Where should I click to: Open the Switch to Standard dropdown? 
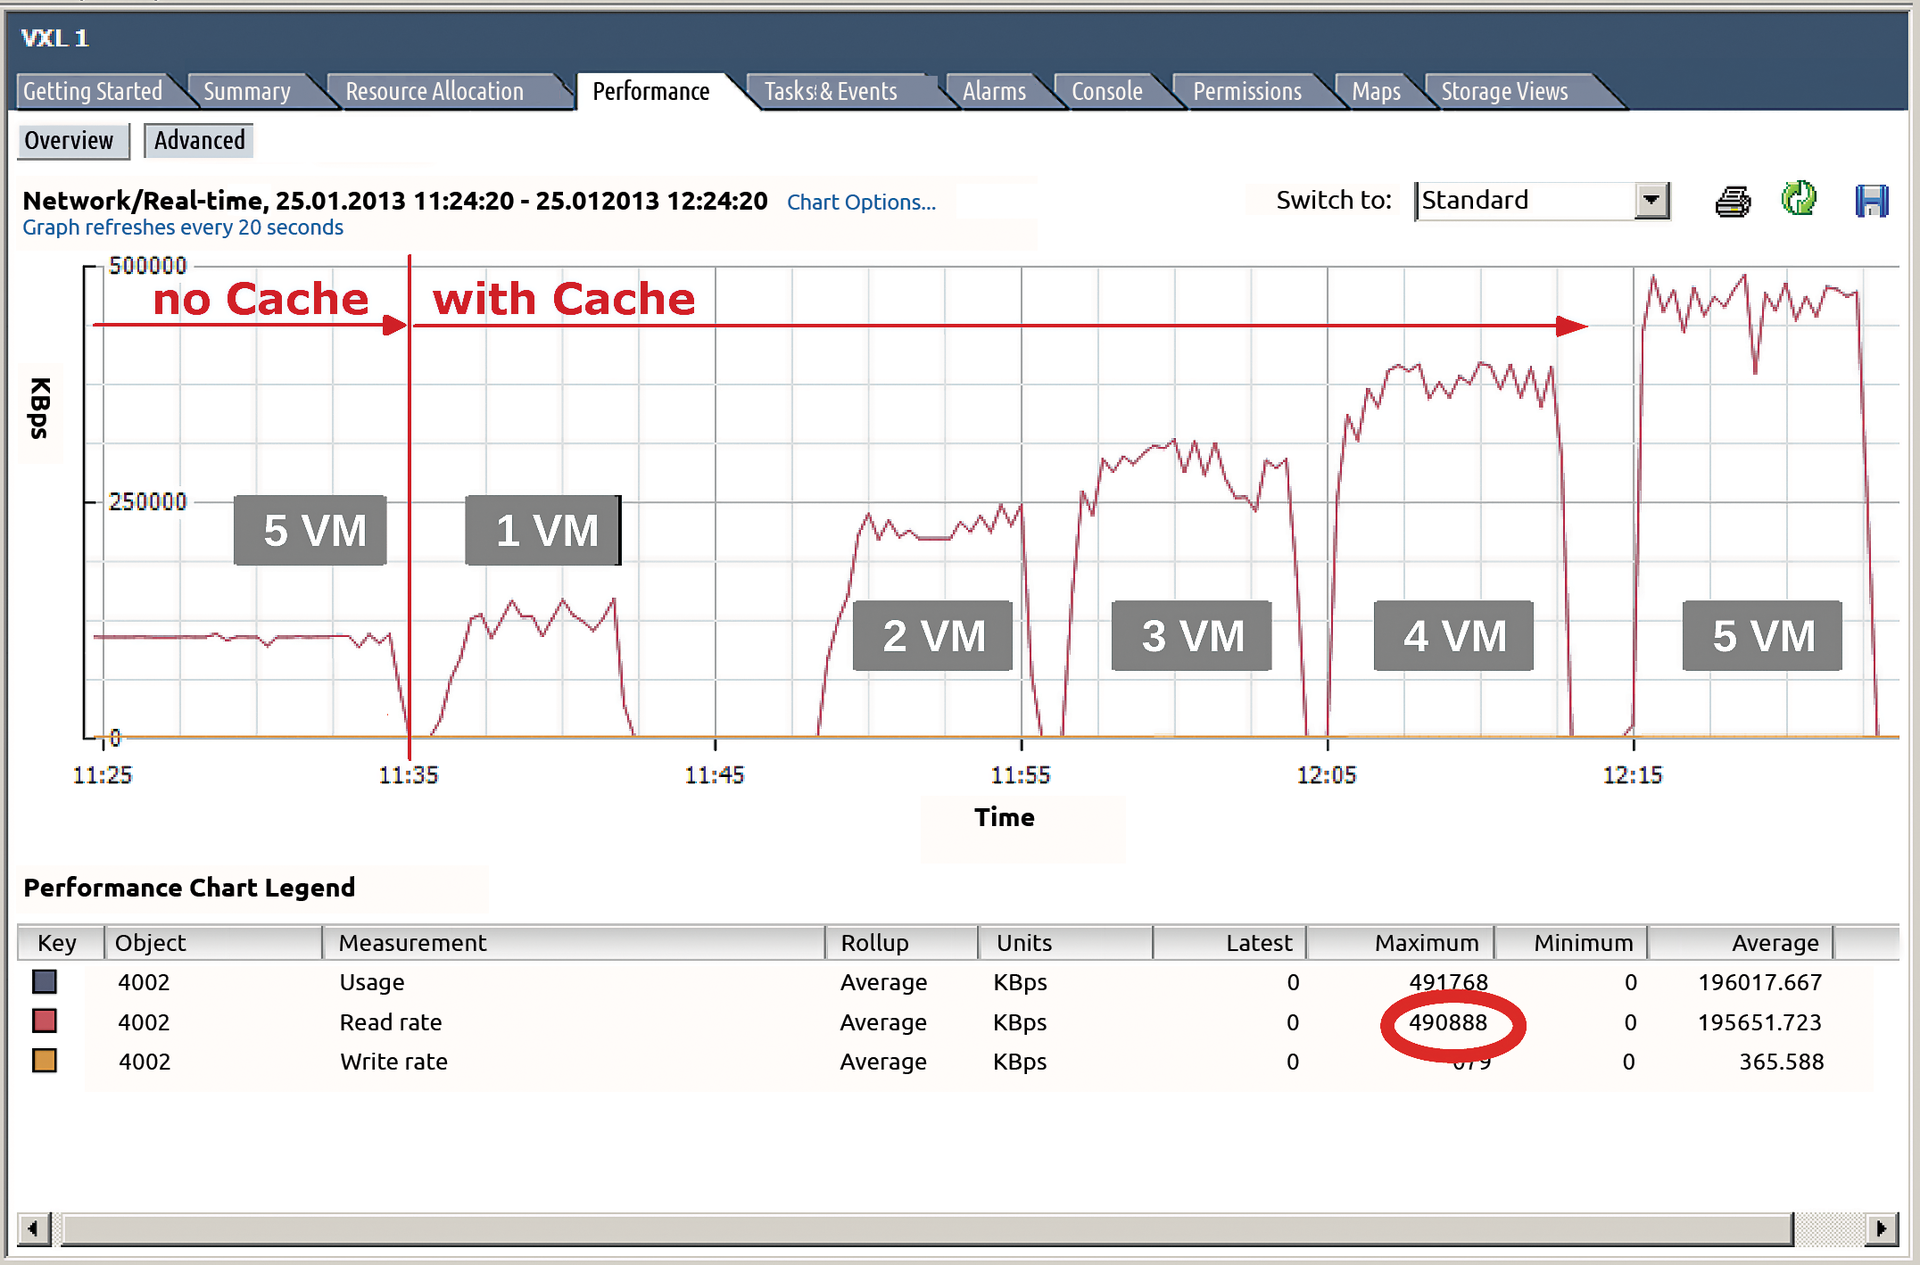pyautogui.click(x=1530, y=200)
